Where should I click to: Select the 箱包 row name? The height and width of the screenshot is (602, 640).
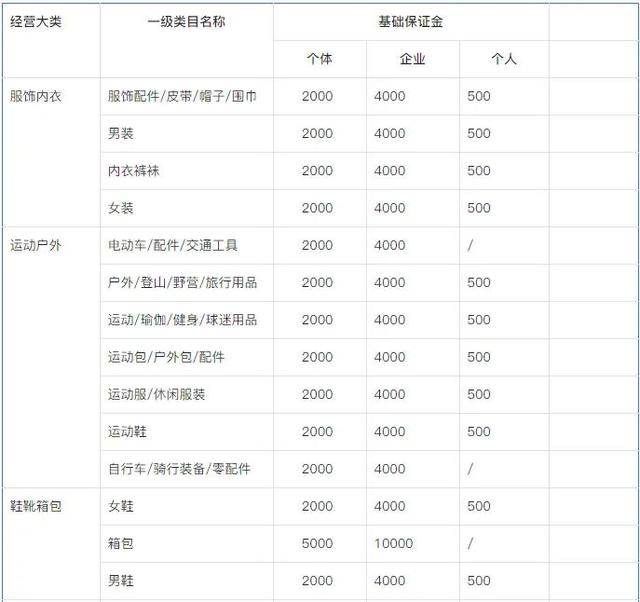[x=121, y=544]
